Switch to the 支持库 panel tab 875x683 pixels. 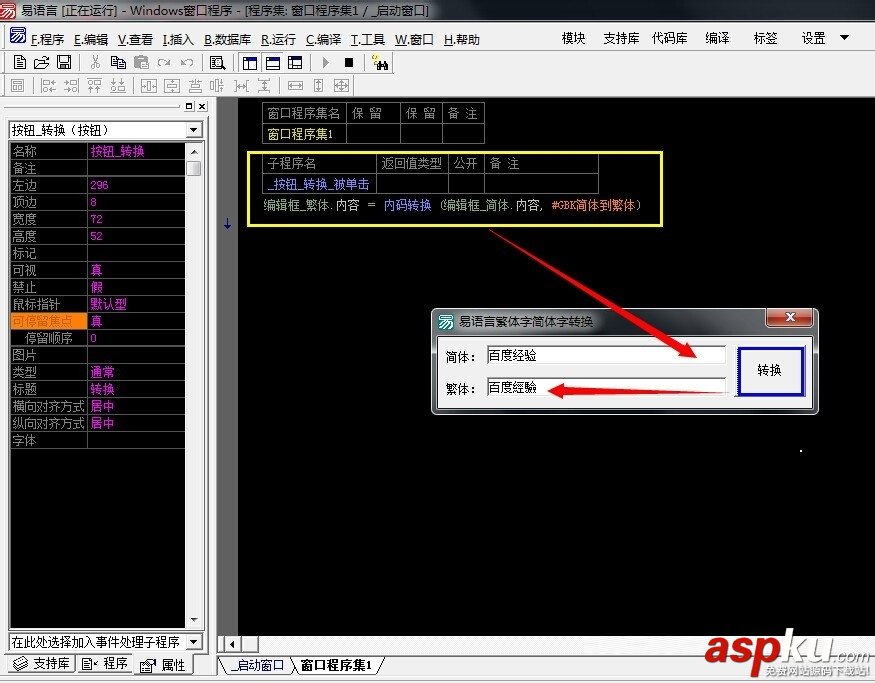[42, 663]
